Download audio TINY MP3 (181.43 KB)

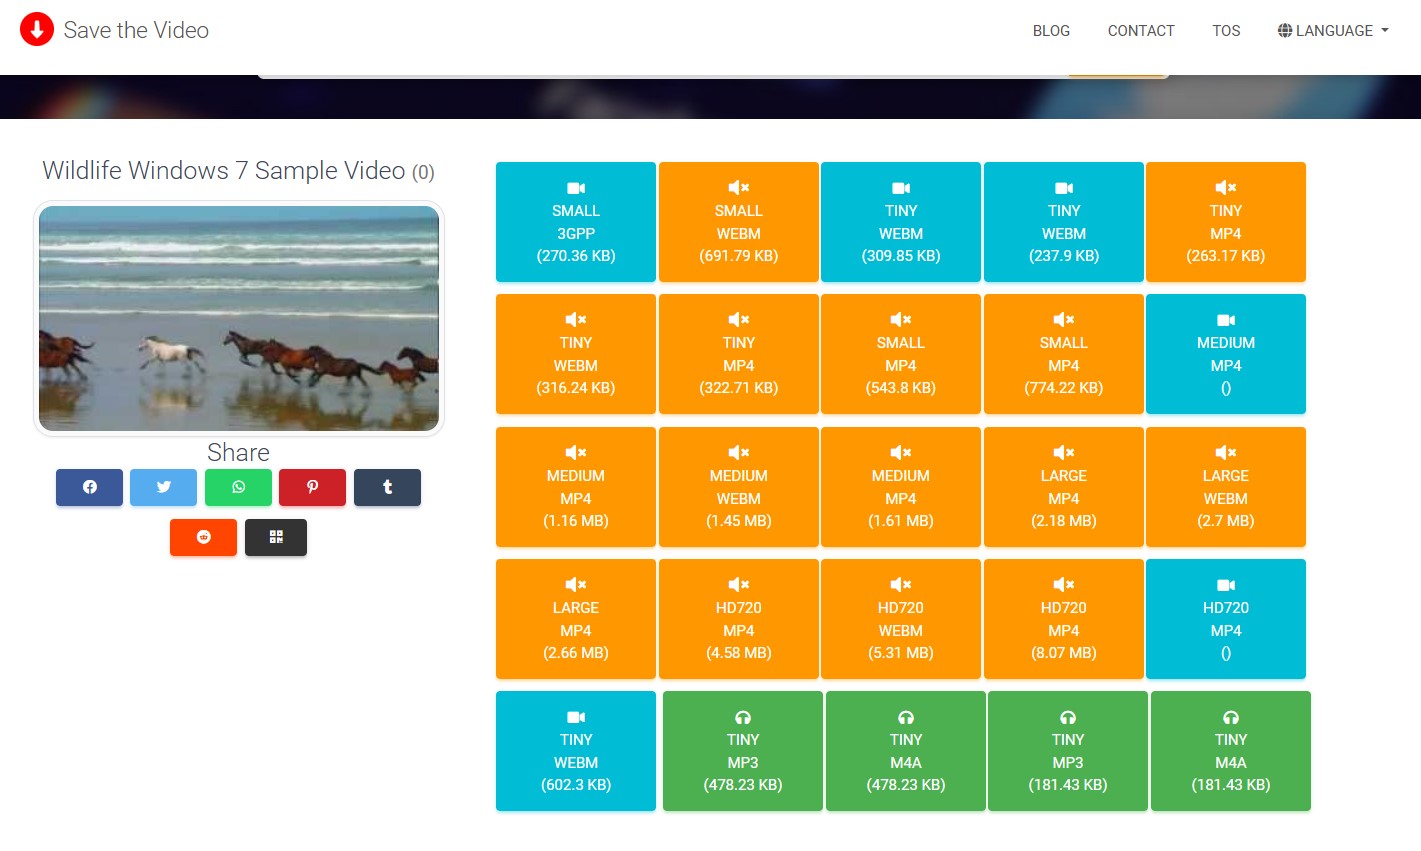(1068, 751)
